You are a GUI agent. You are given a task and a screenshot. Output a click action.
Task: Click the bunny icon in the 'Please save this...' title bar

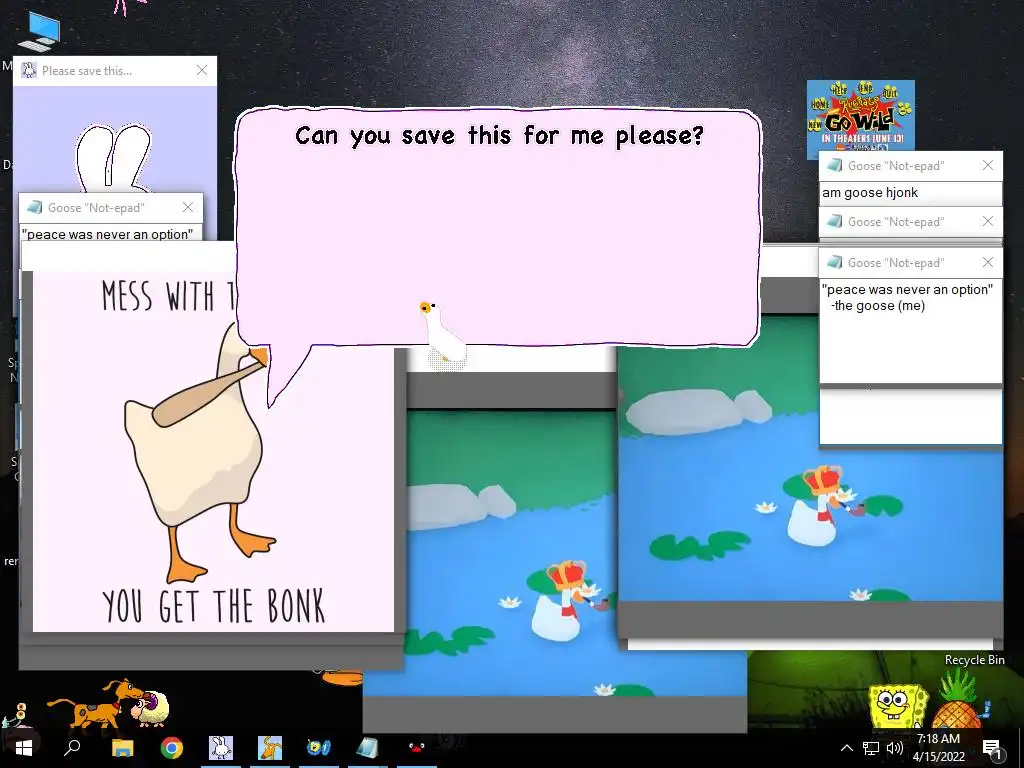tap(29, 70)
